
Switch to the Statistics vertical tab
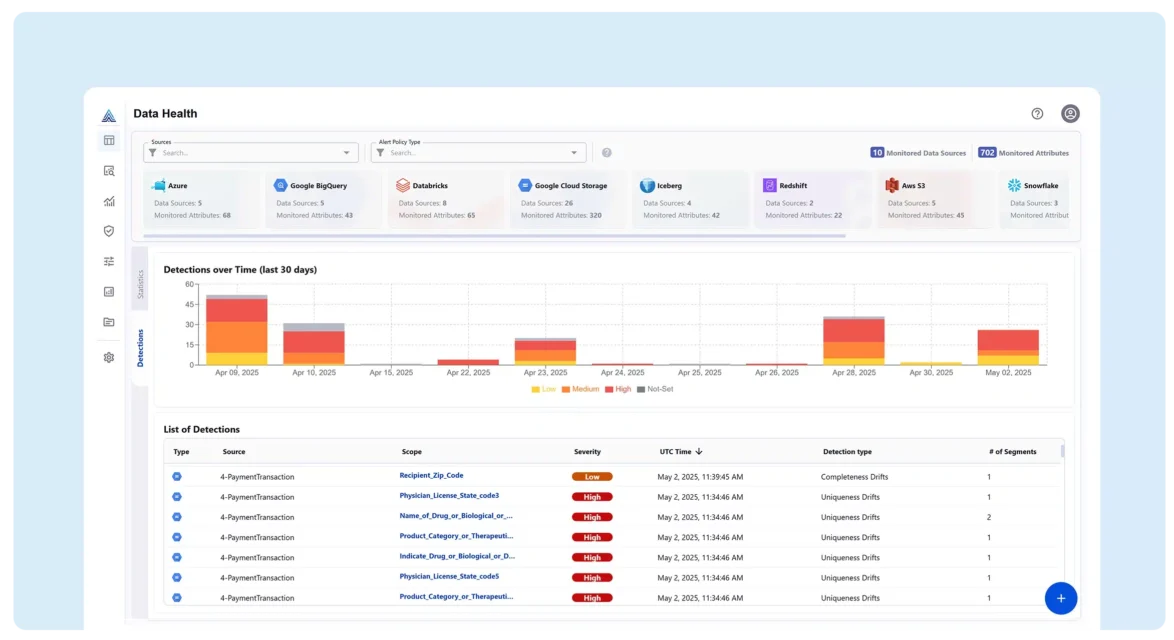tap(140, 283)
